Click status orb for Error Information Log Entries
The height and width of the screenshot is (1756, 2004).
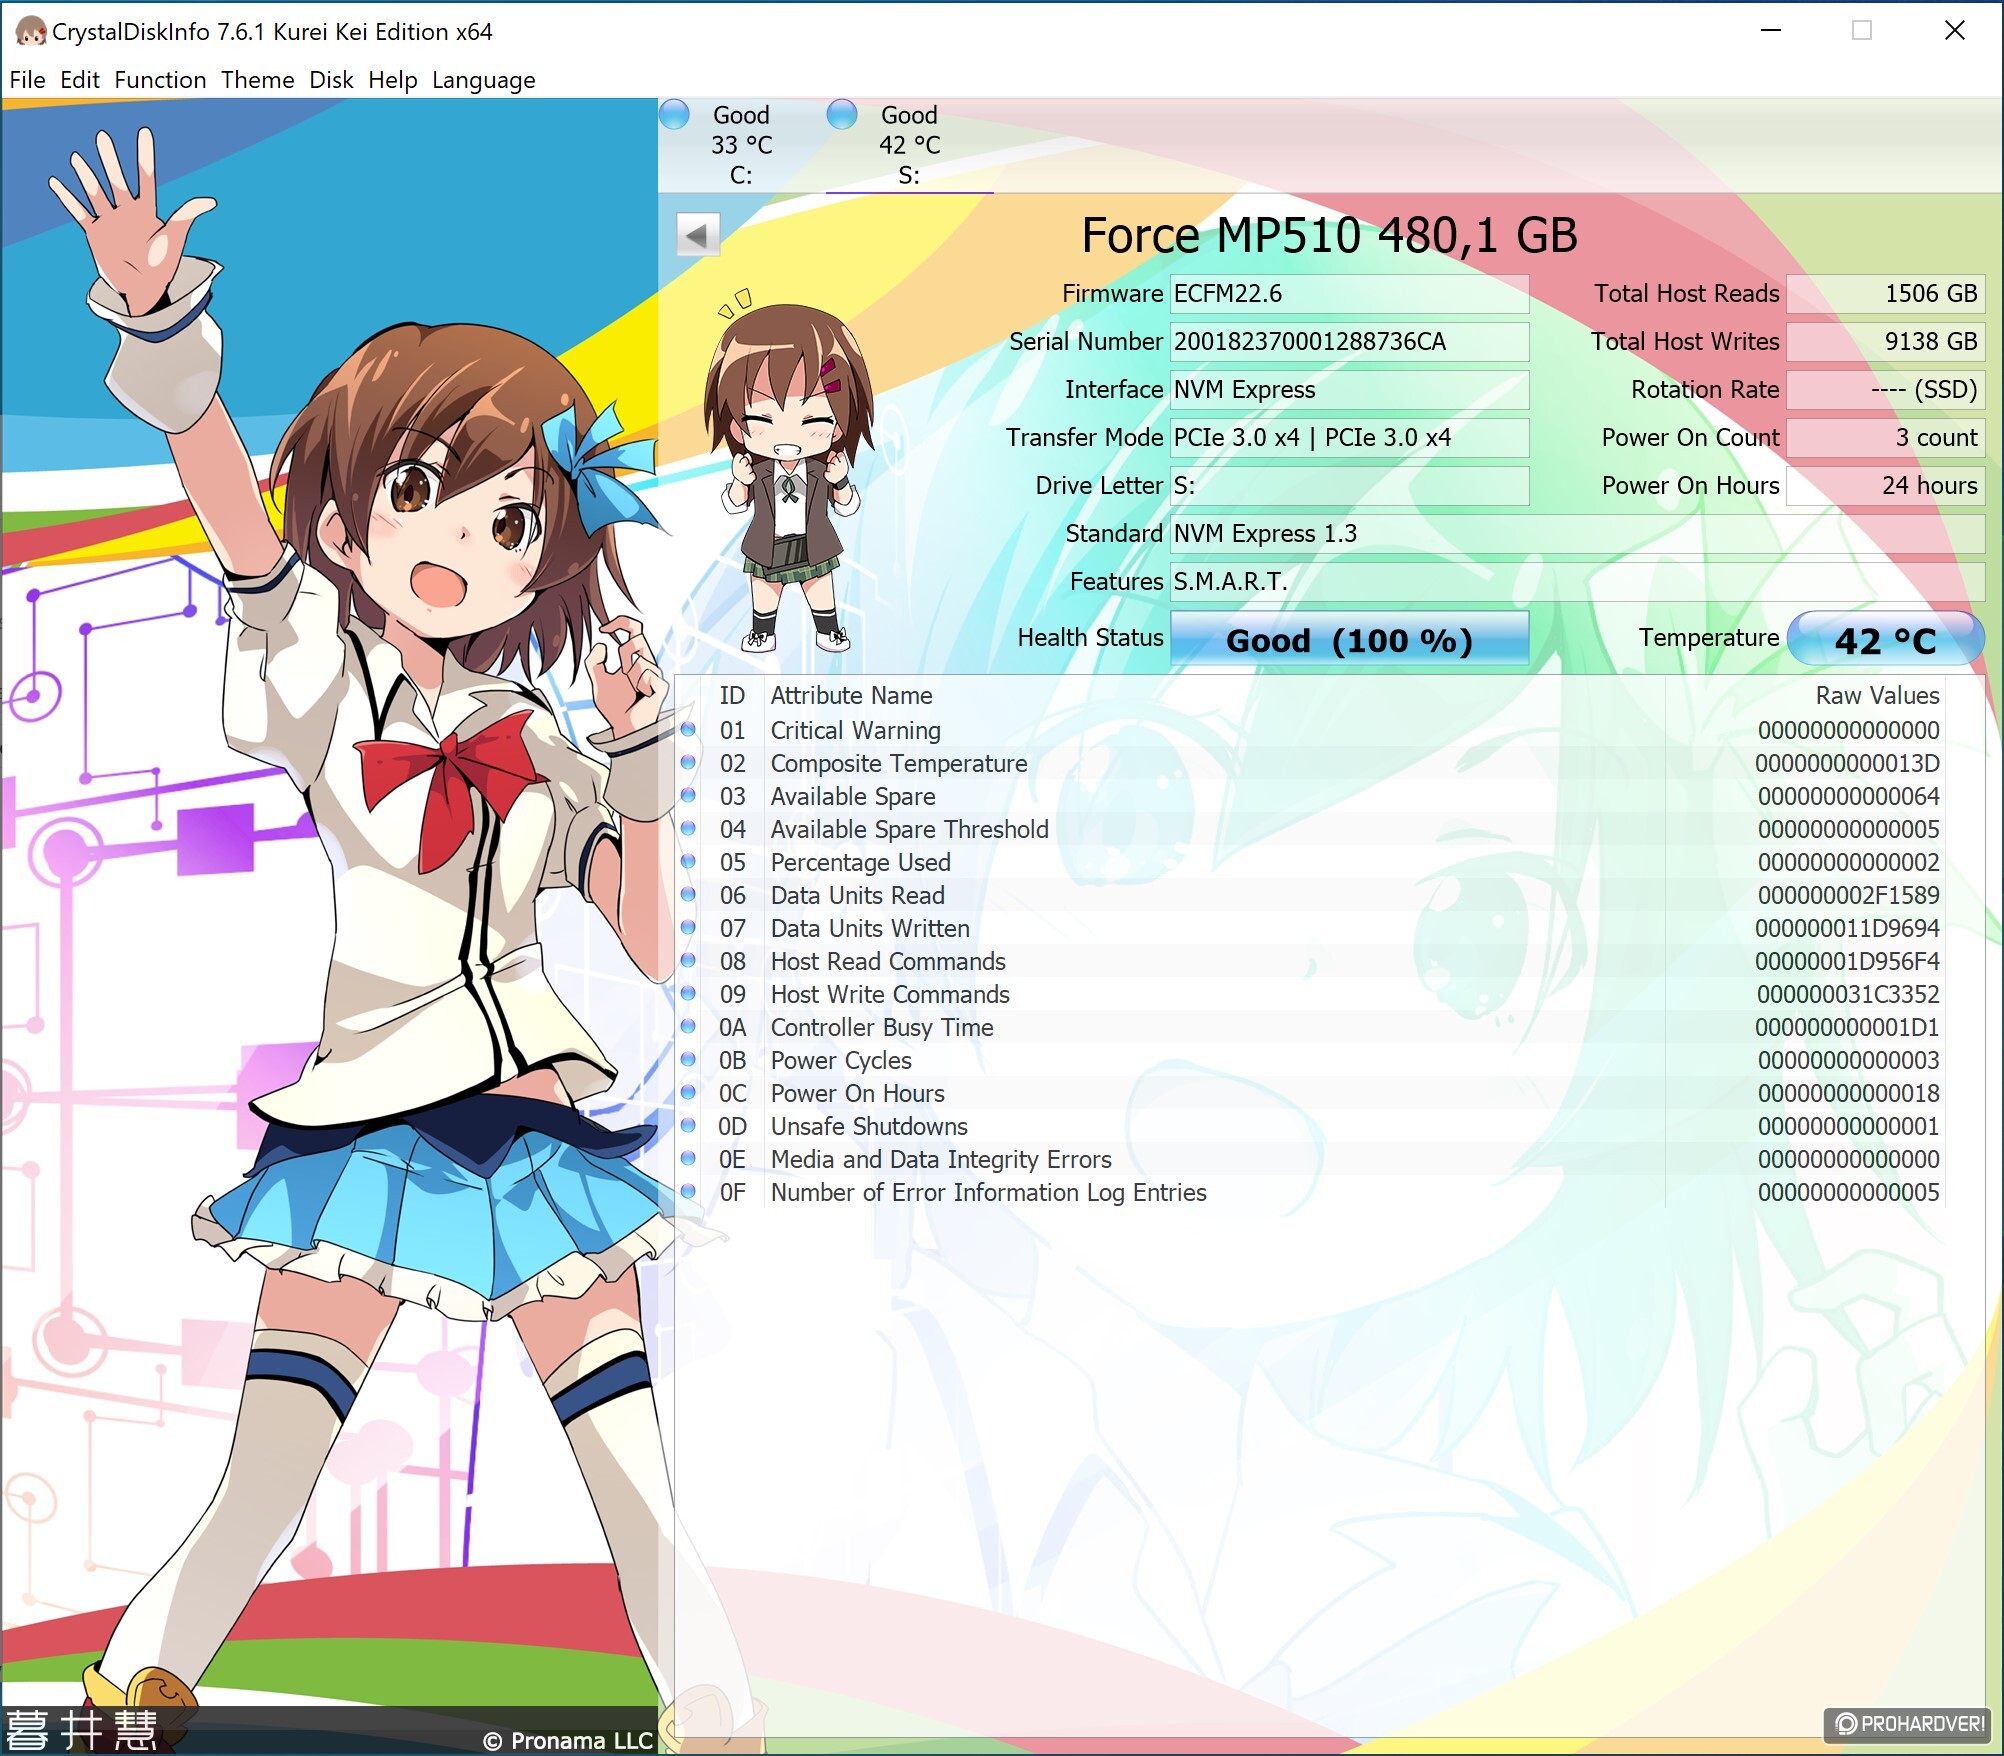click(x=688, y=1192)
